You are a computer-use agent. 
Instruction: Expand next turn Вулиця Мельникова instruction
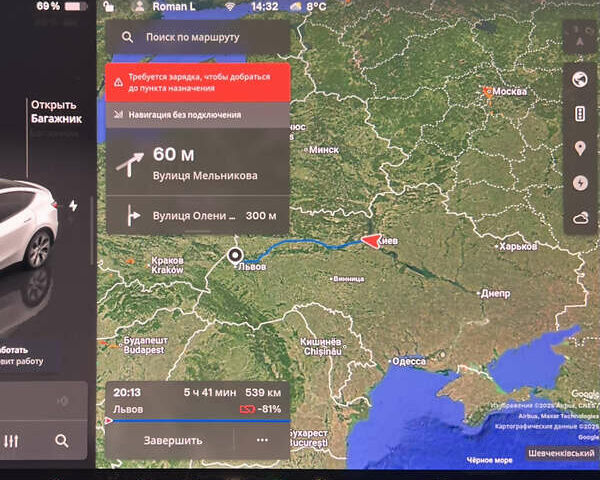point(198,164)
